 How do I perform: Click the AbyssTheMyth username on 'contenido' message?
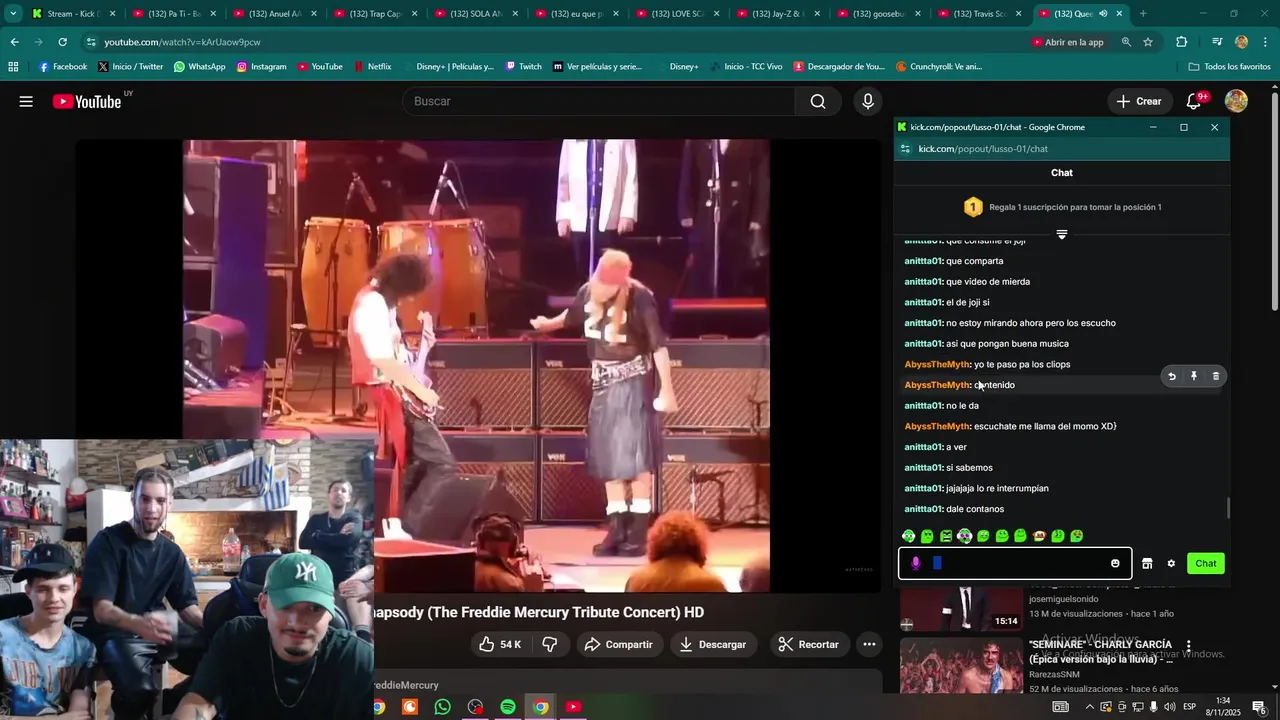(937, 385)
